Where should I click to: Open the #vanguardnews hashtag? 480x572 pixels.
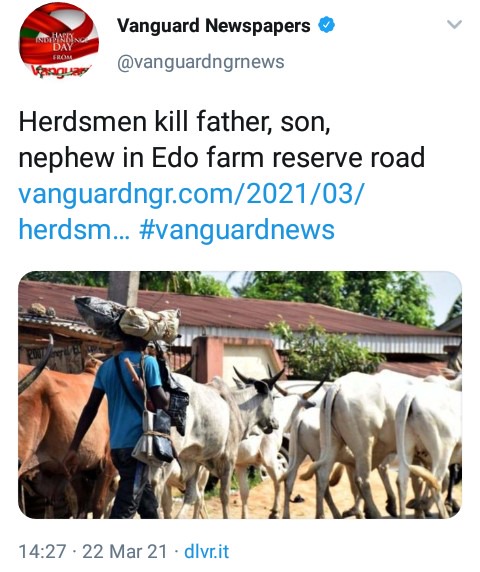pos(237,230)
